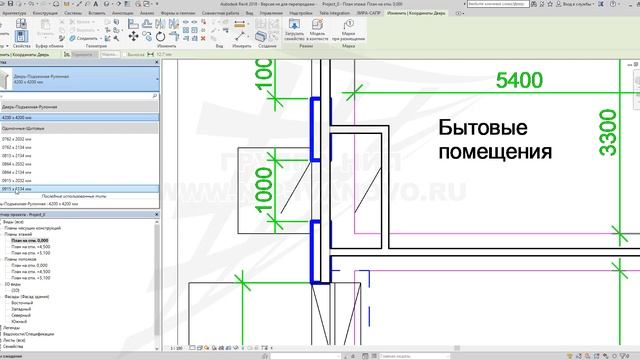Screen dimensions: 640x360
Task: Open the {3D} view in Project Browser
Action: pyautogui.click(x=16, y=290)
